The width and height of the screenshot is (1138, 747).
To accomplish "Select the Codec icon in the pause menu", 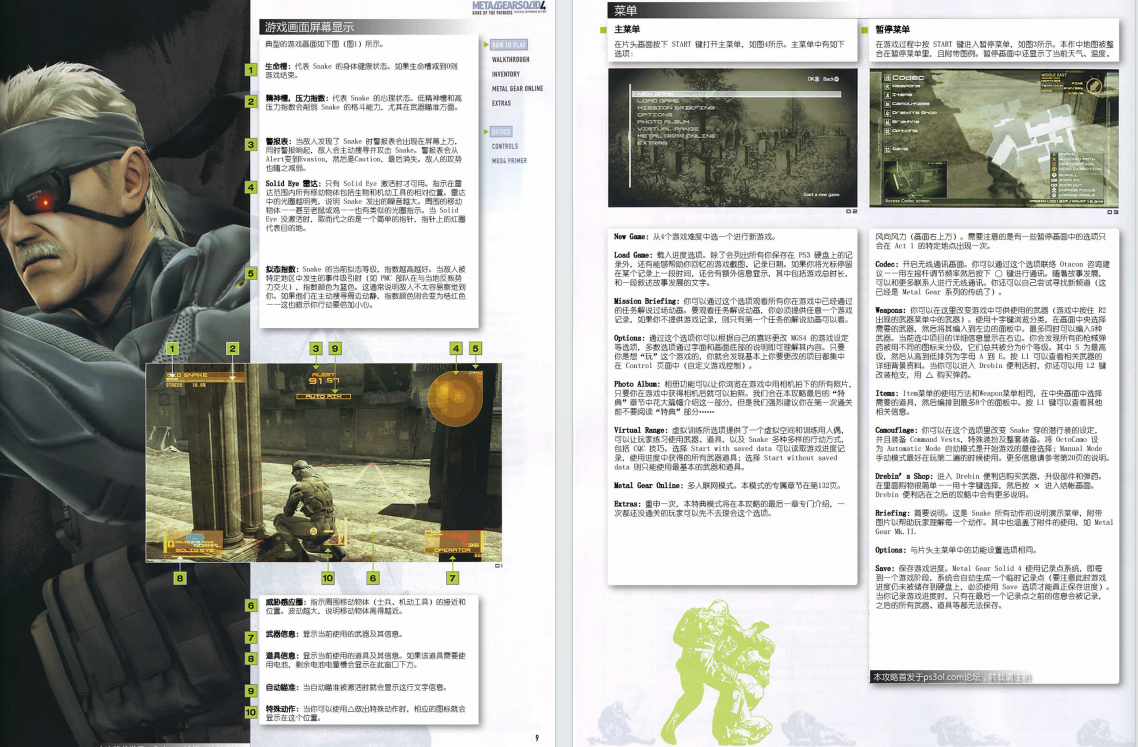I will (888, 77).
